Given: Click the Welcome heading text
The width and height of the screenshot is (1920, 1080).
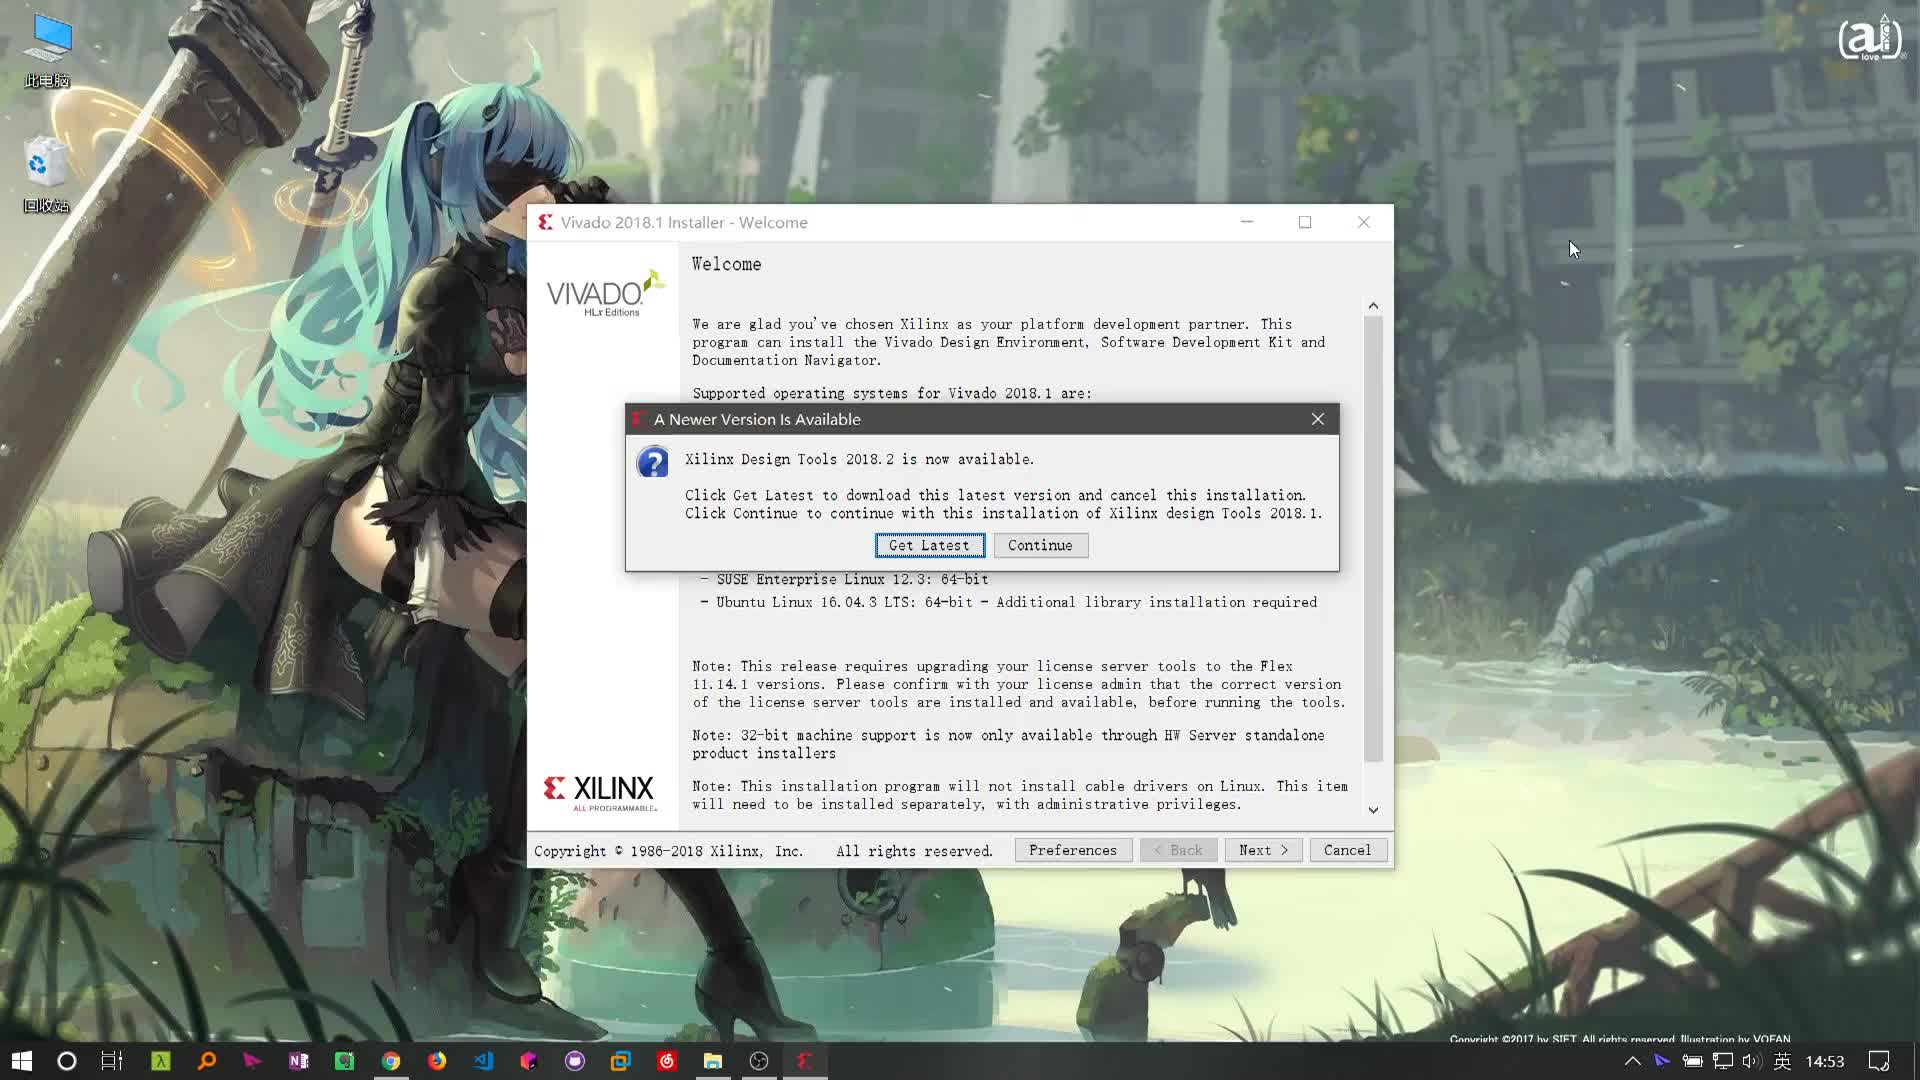Looking at the screenshot, I should pyautogui.click(x=726, y=264).
